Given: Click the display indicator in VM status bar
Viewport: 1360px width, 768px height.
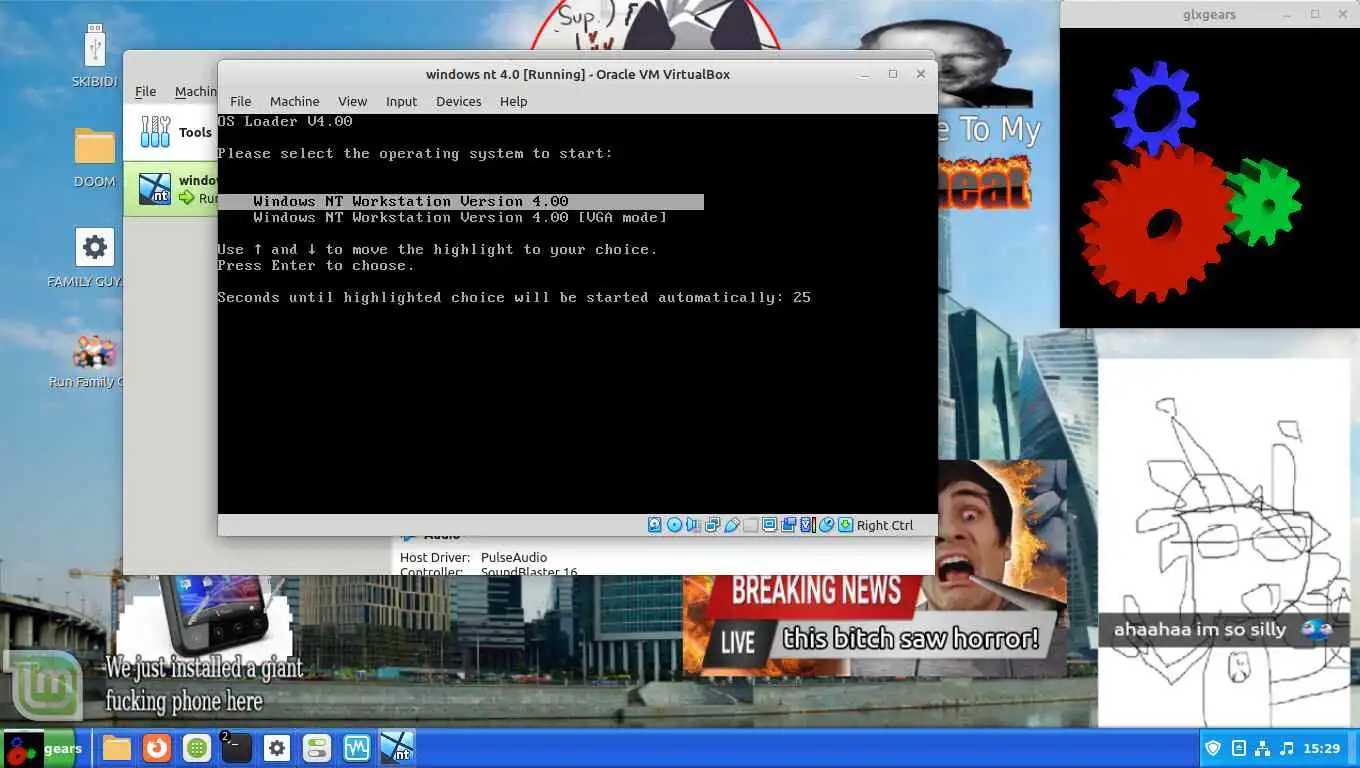Looking at the screenshot, I should tap(769, 525).
